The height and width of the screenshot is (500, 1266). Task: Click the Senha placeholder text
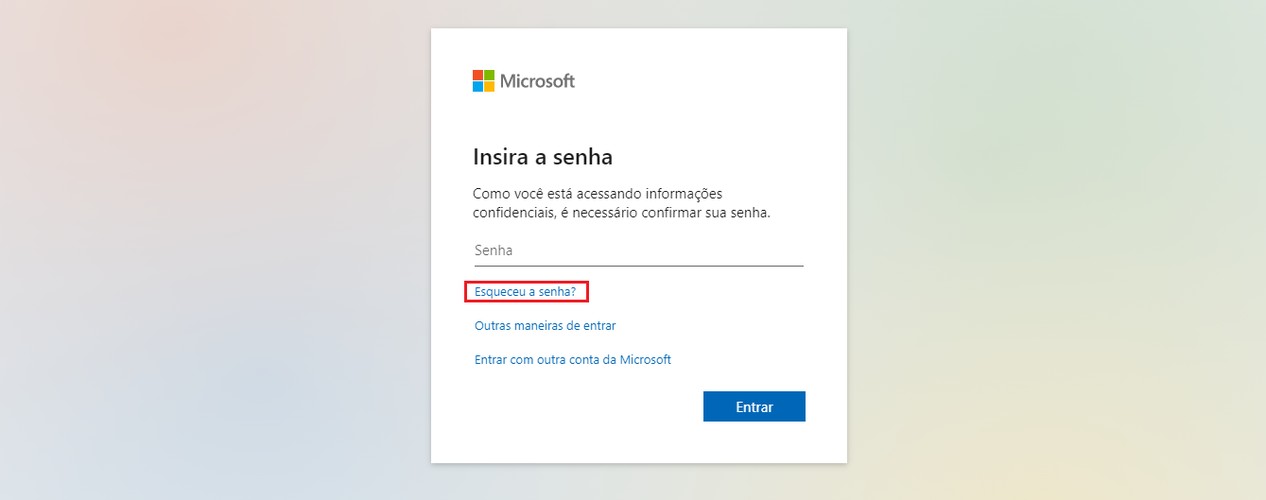click(x=493, y=251)
